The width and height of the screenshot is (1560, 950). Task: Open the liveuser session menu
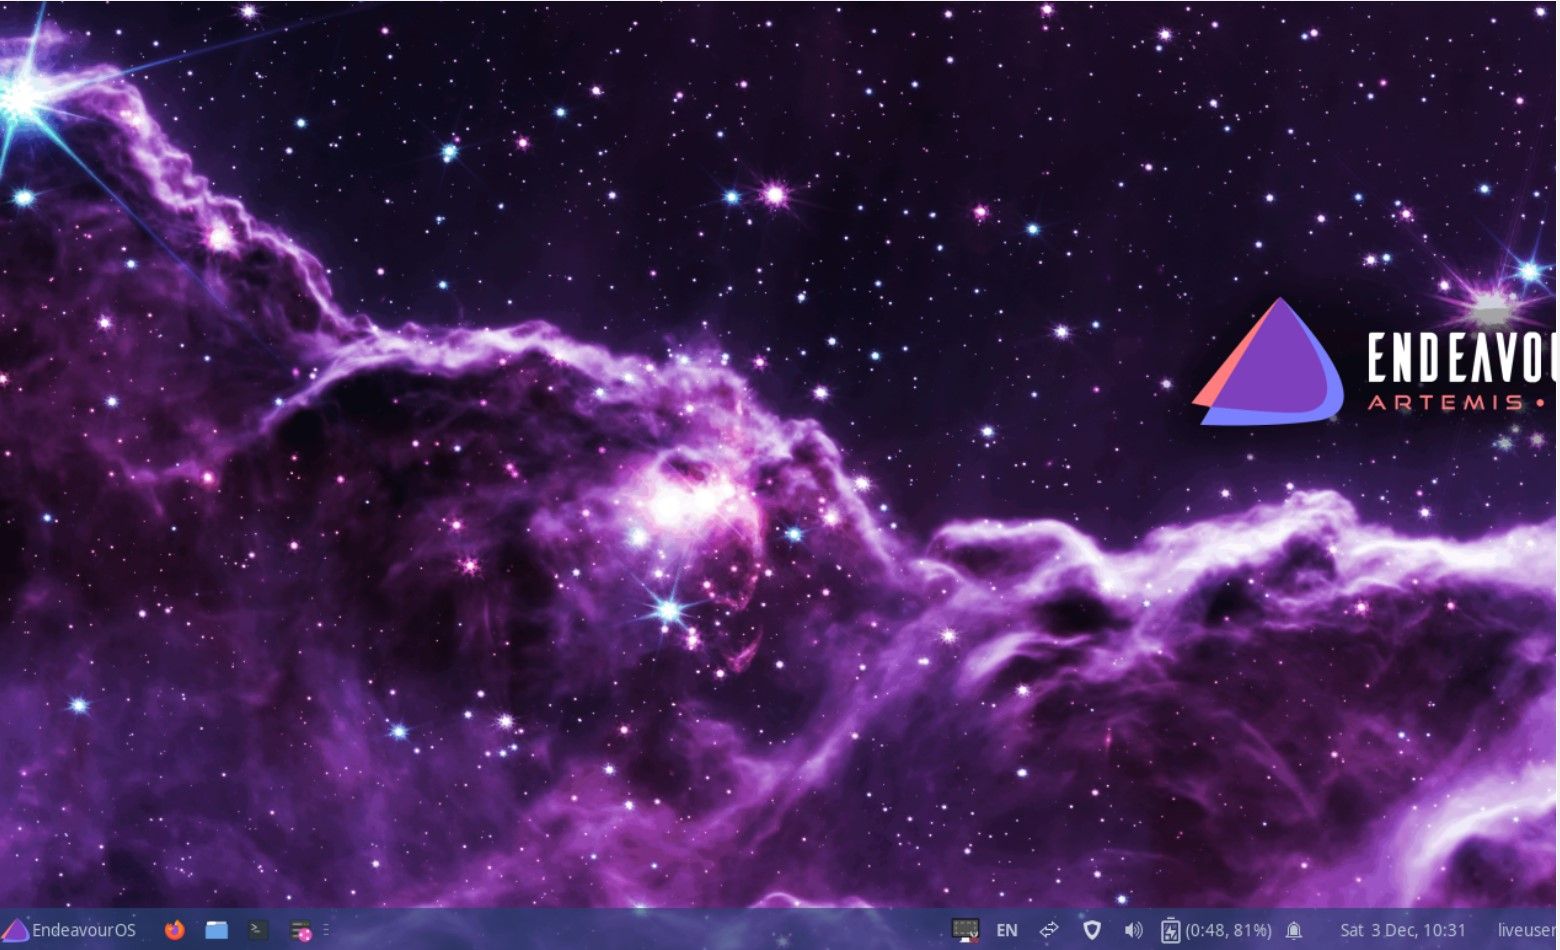(1527, 930)
